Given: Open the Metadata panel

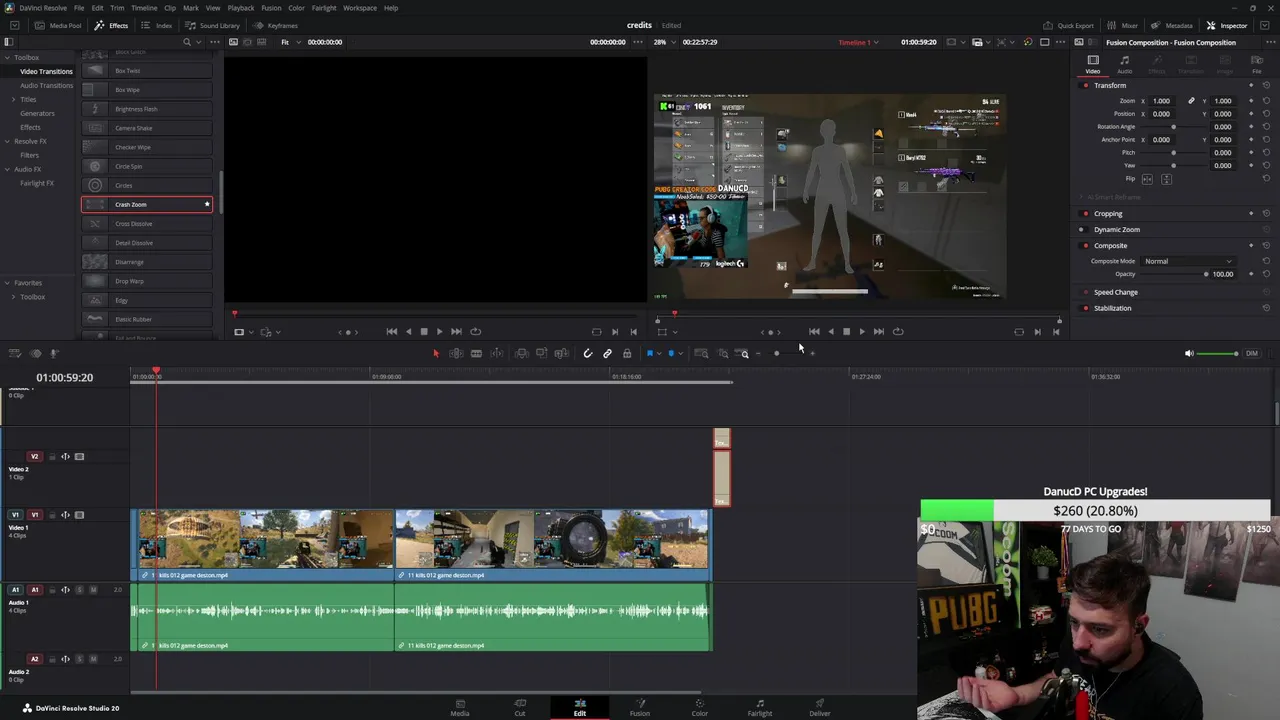Looking at the screenshot, I should tap(1172, 25).
